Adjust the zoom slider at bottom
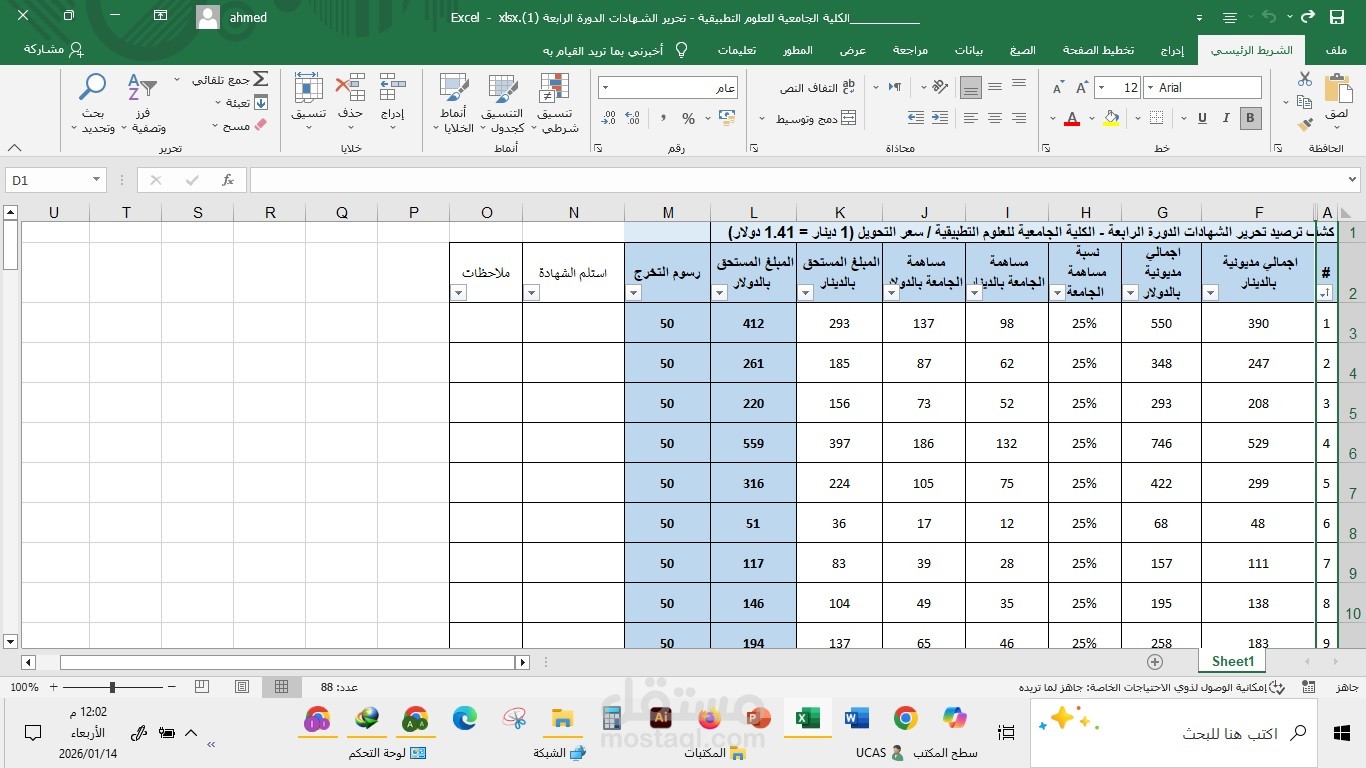1366x768 pixels. [113, 687]
